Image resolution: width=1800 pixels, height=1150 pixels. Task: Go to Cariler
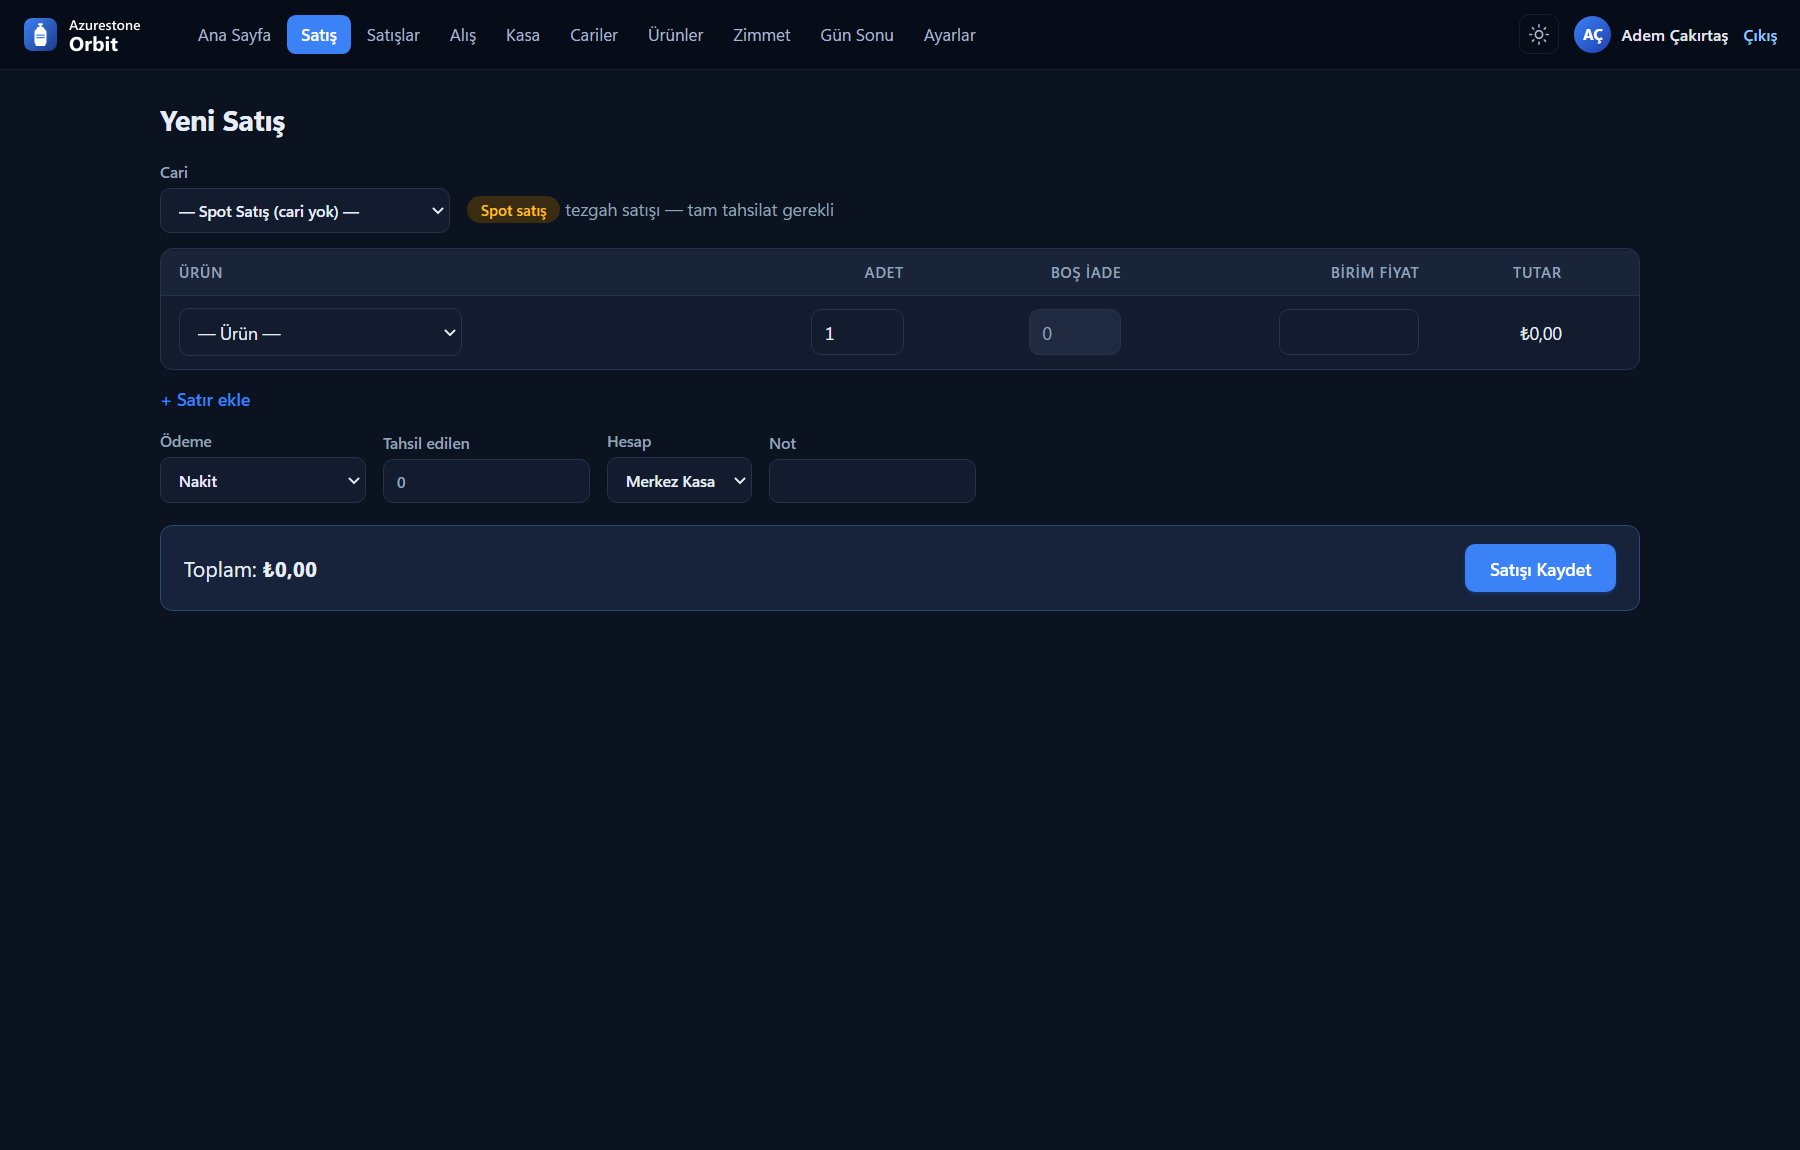coord(594,35)
